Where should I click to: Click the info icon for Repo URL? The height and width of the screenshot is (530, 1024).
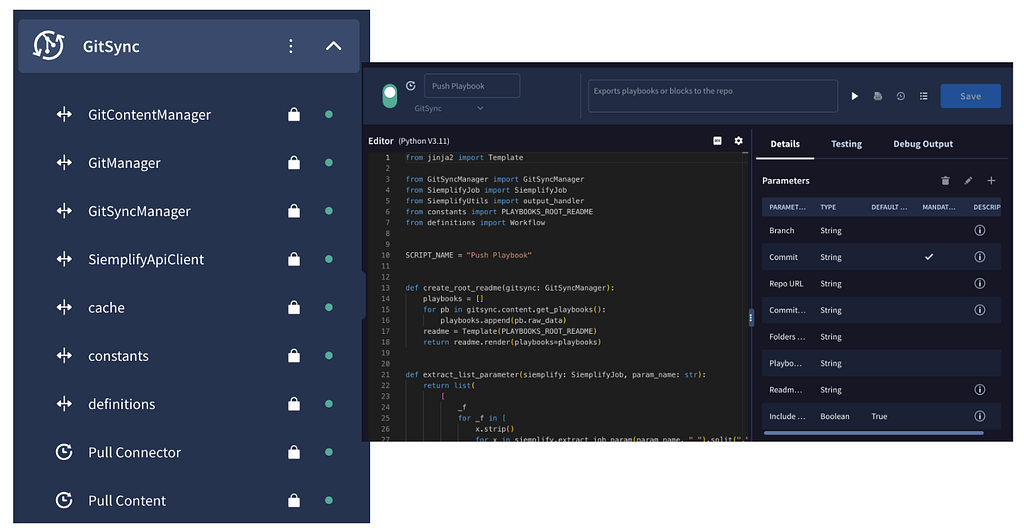tap(980, 283)
